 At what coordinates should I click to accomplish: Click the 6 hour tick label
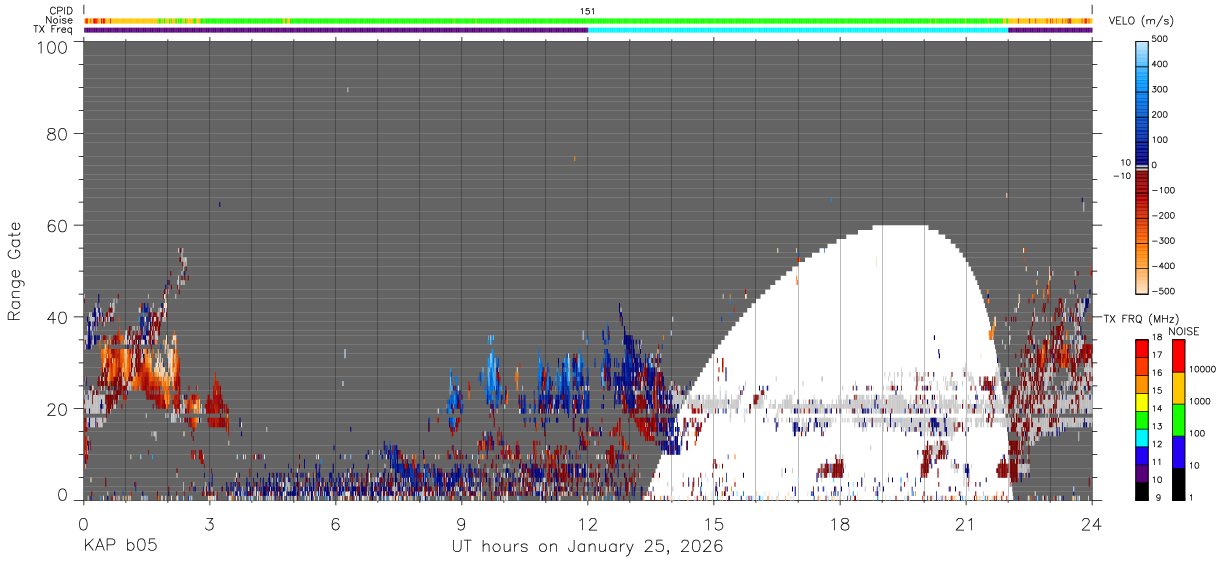[336, 523]
